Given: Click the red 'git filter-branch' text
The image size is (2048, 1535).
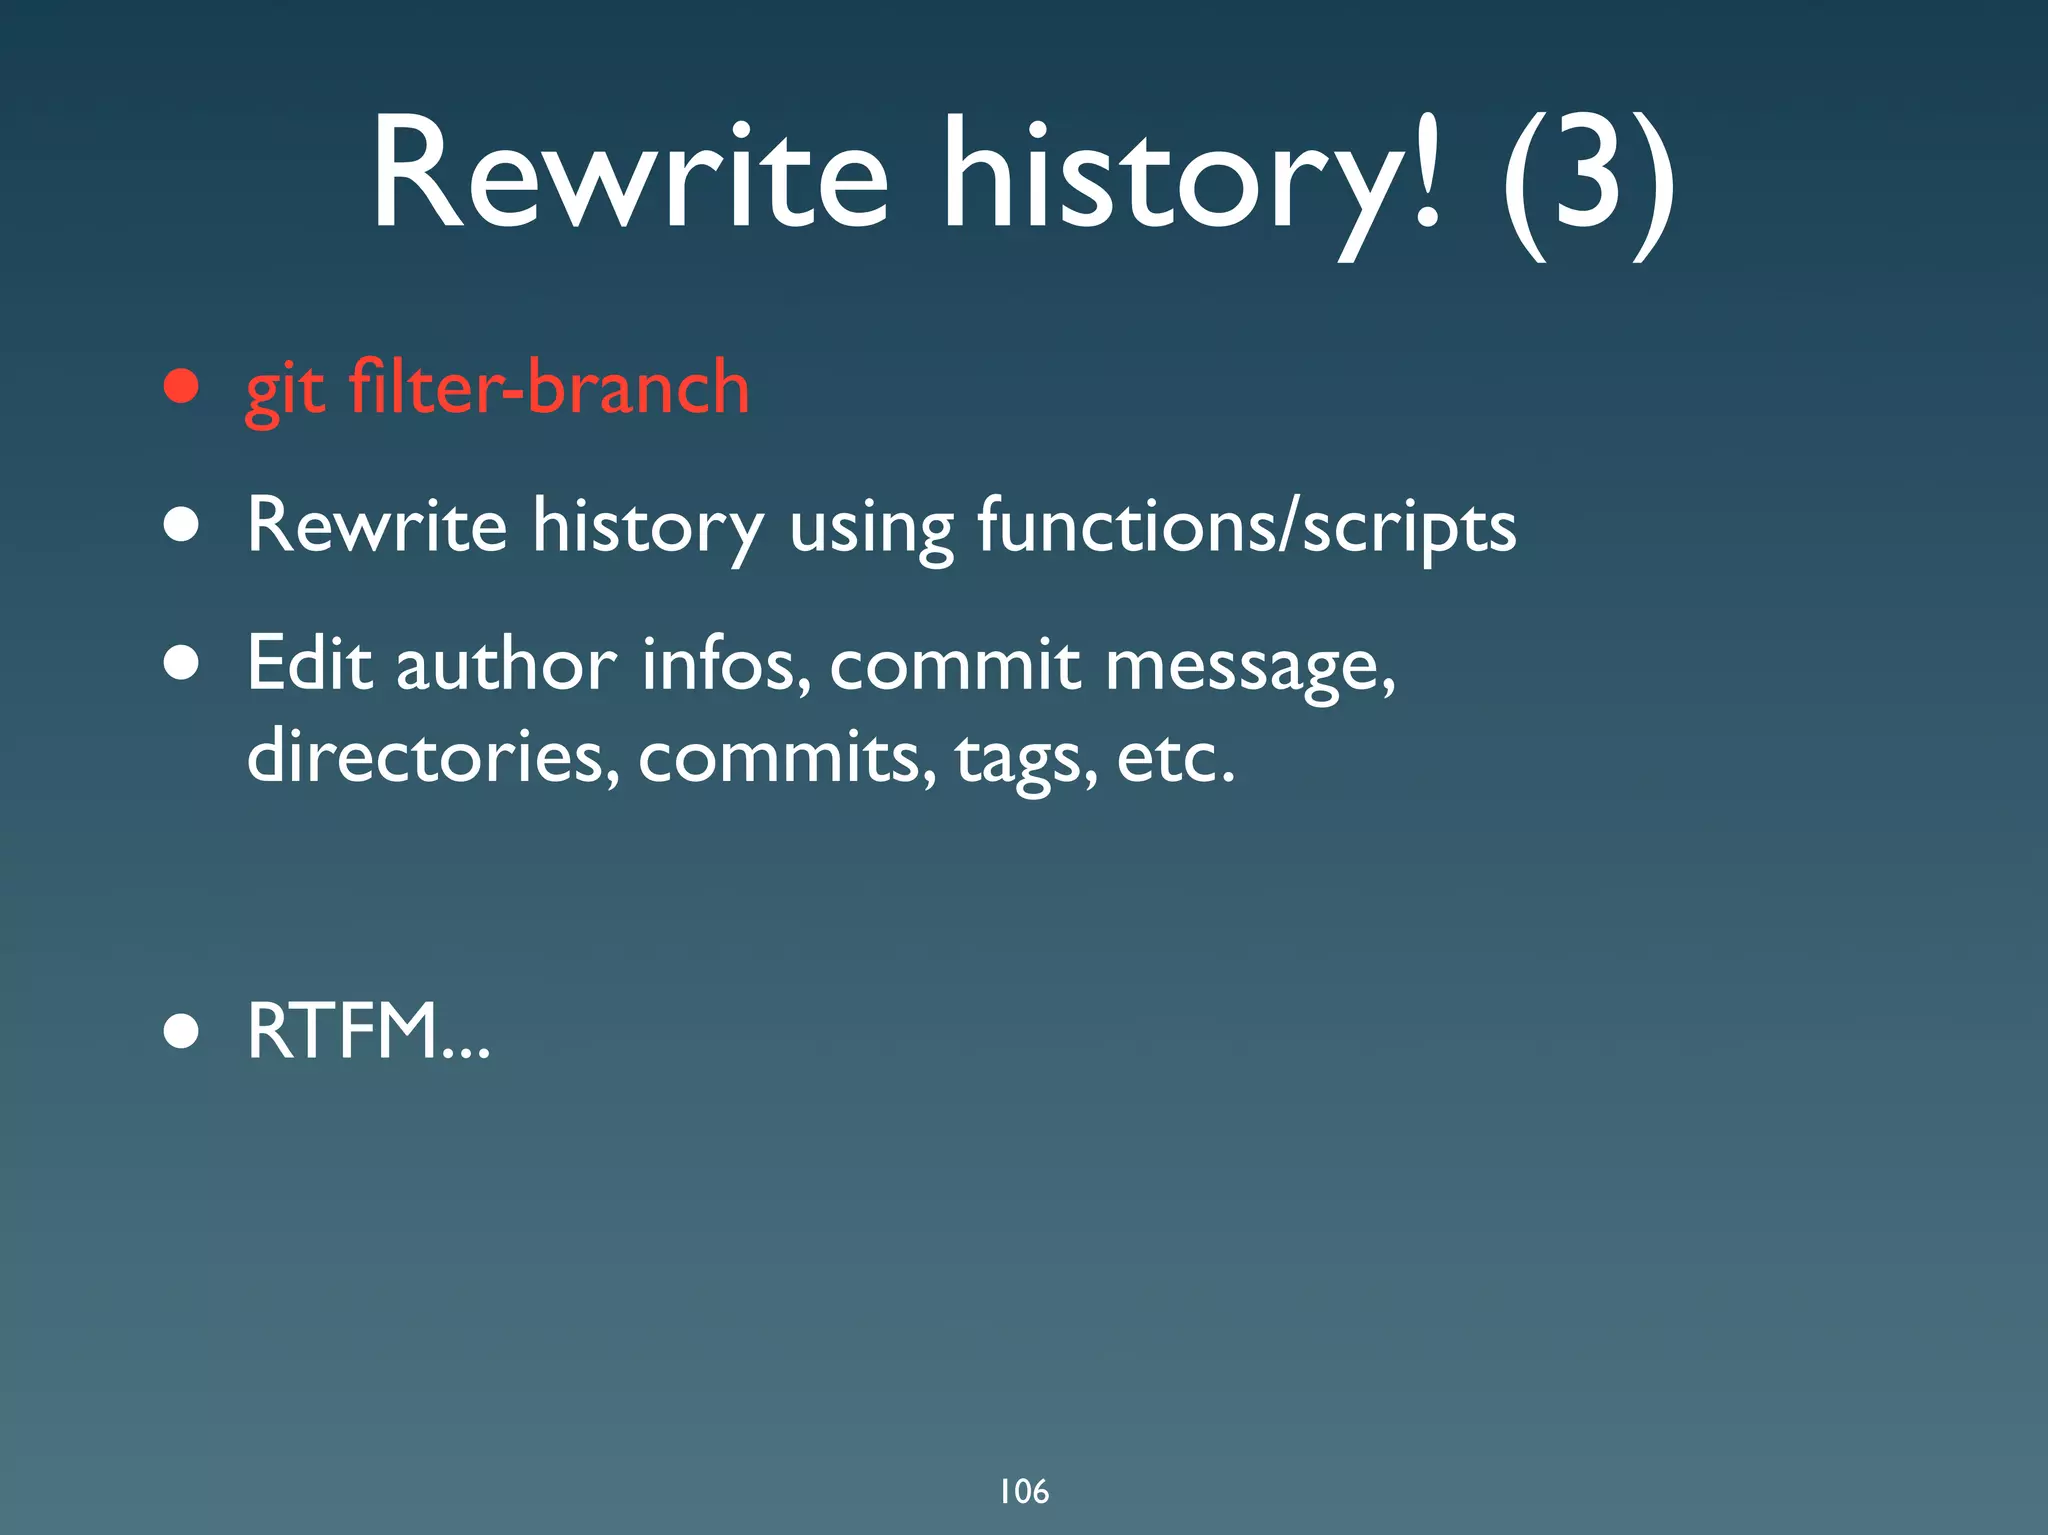Looking at the screenshot, I should 497,388.
